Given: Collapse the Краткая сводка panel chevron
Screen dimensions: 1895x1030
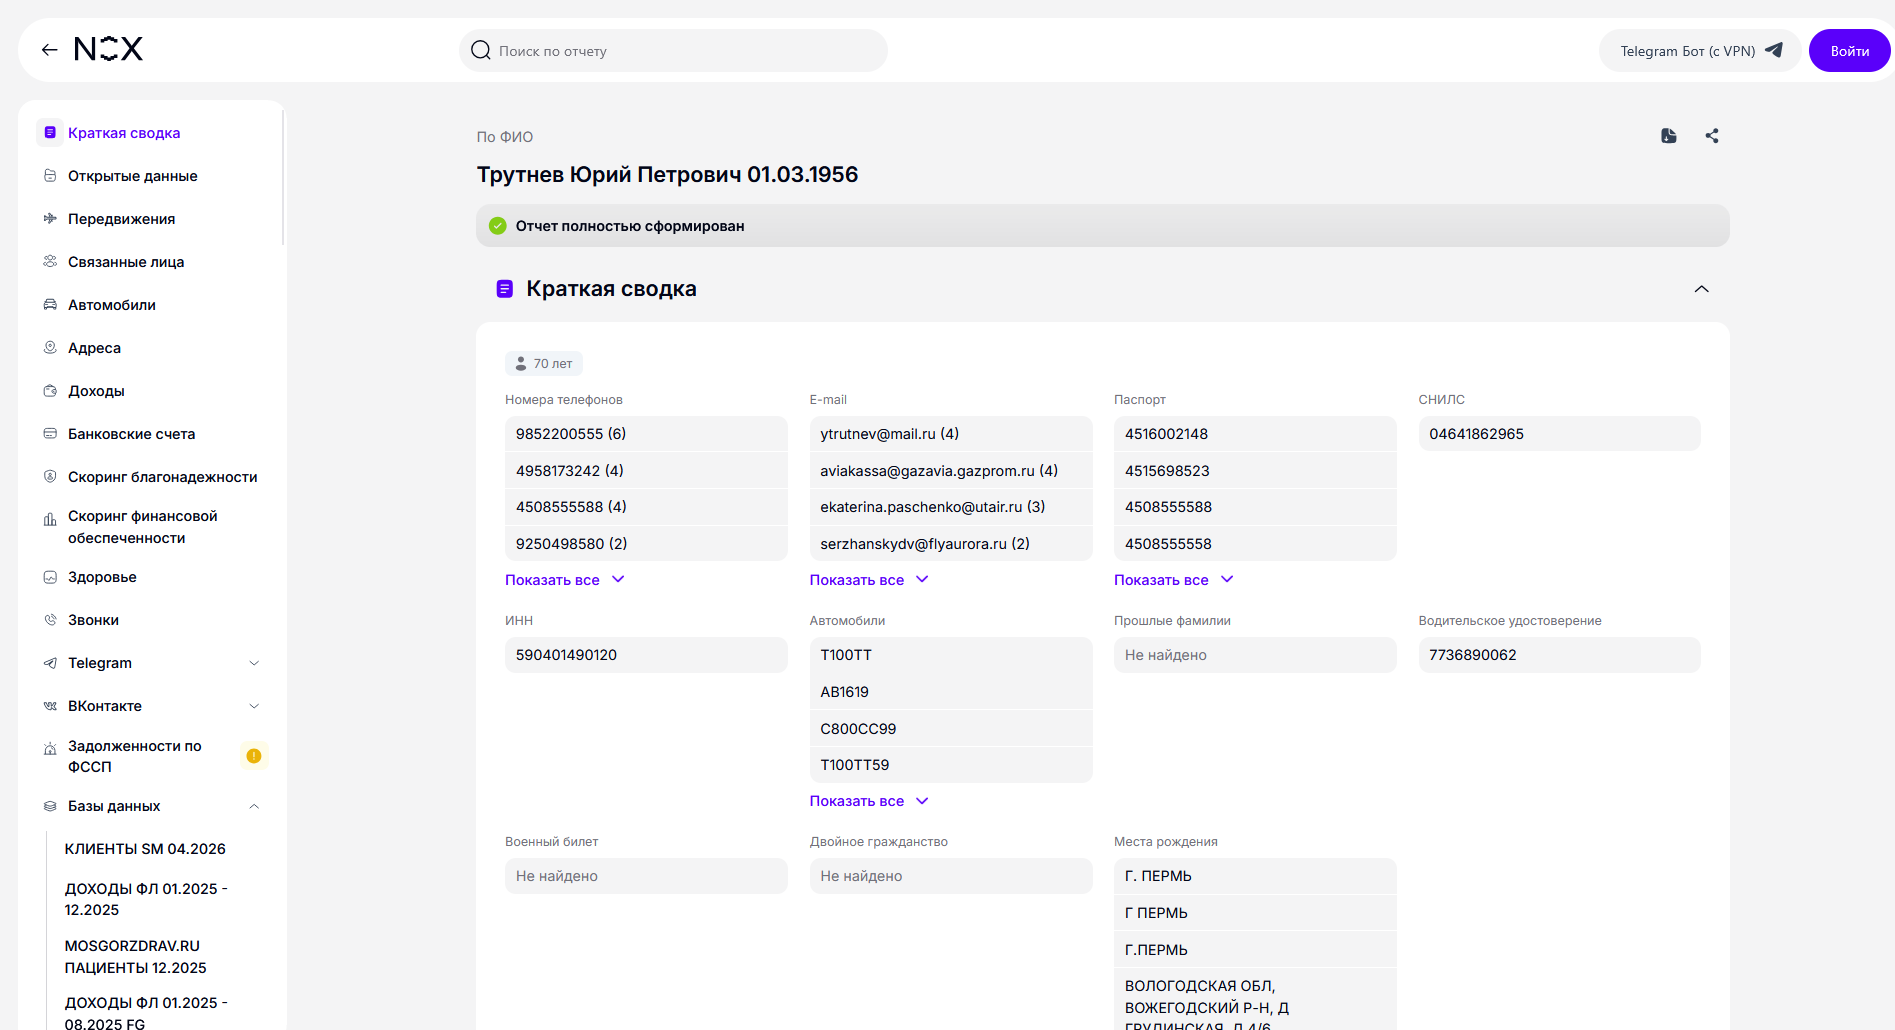Looking at the screenshot, I should pos(1701,289).
